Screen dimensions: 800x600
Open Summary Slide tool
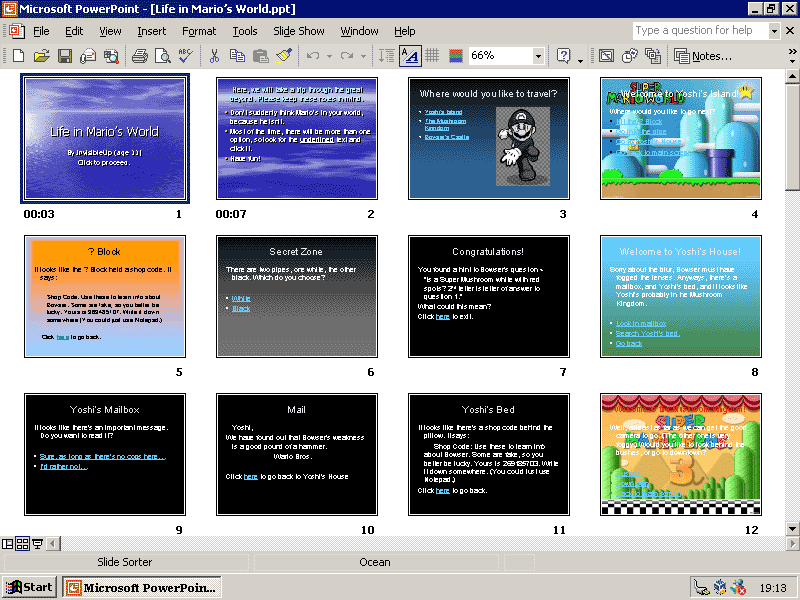click(x=653, y=56)
